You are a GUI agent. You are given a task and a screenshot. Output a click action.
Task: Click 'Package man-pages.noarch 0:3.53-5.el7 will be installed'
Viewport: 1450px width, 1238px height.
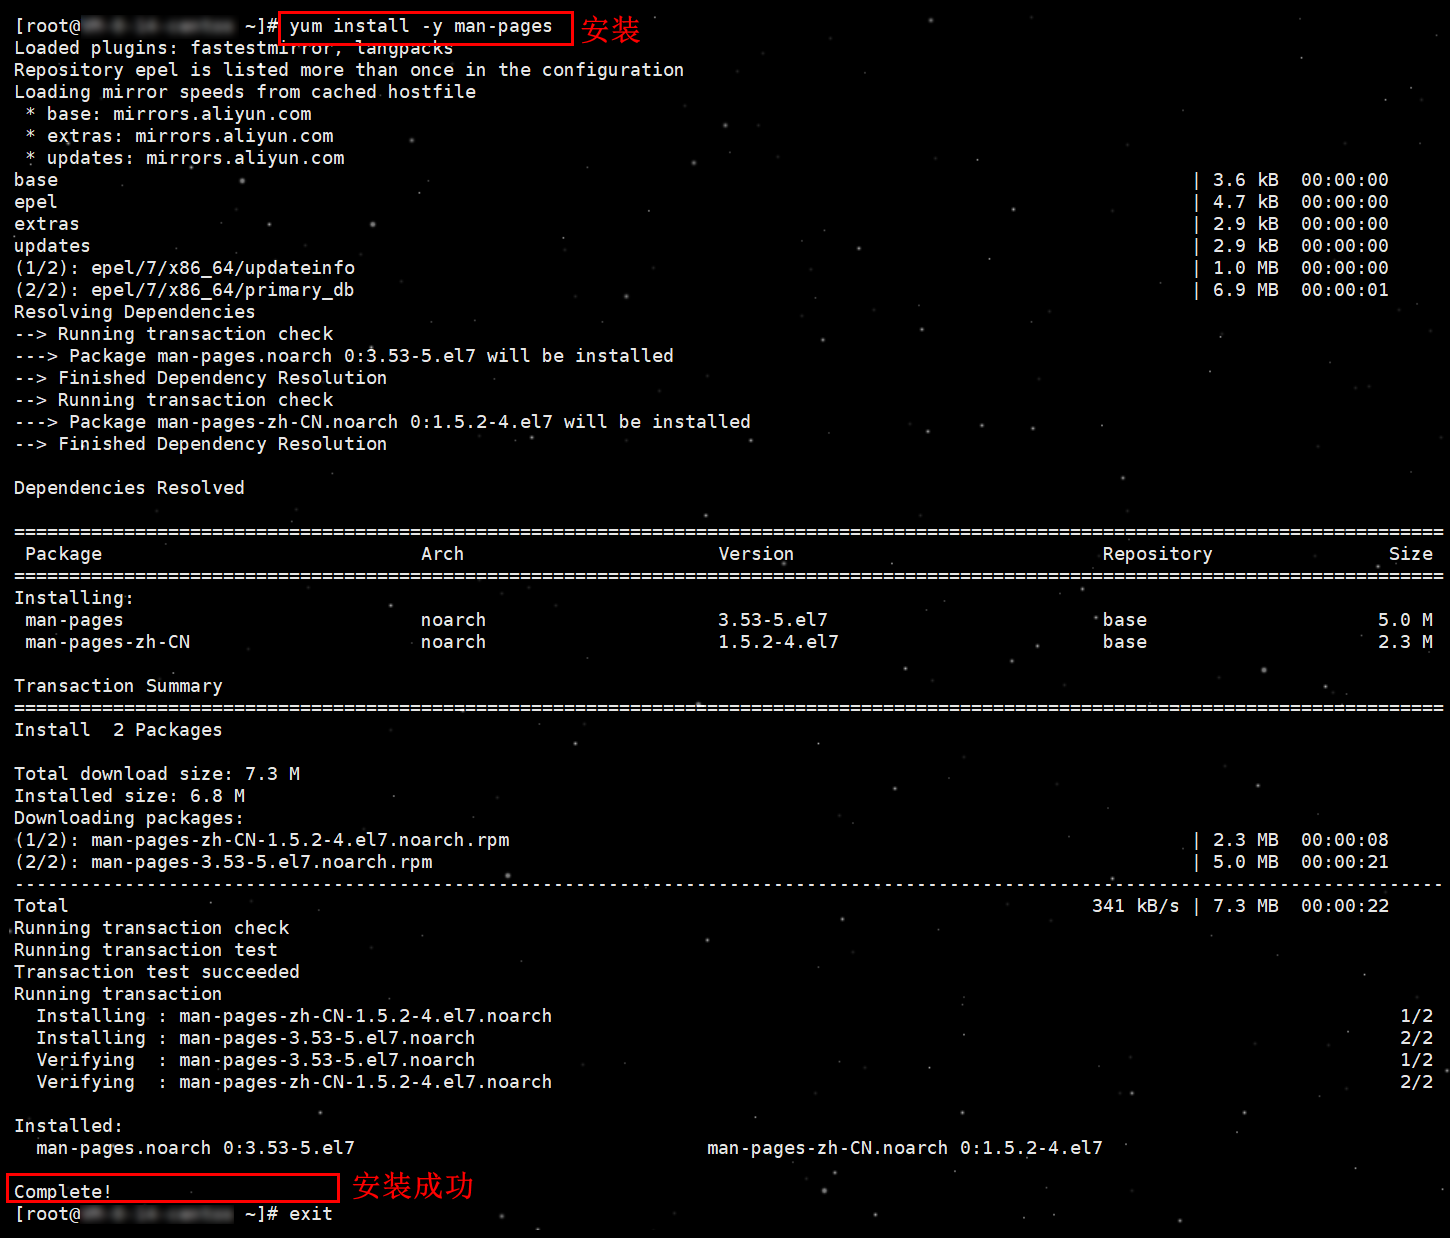click(x=371, y=356)
